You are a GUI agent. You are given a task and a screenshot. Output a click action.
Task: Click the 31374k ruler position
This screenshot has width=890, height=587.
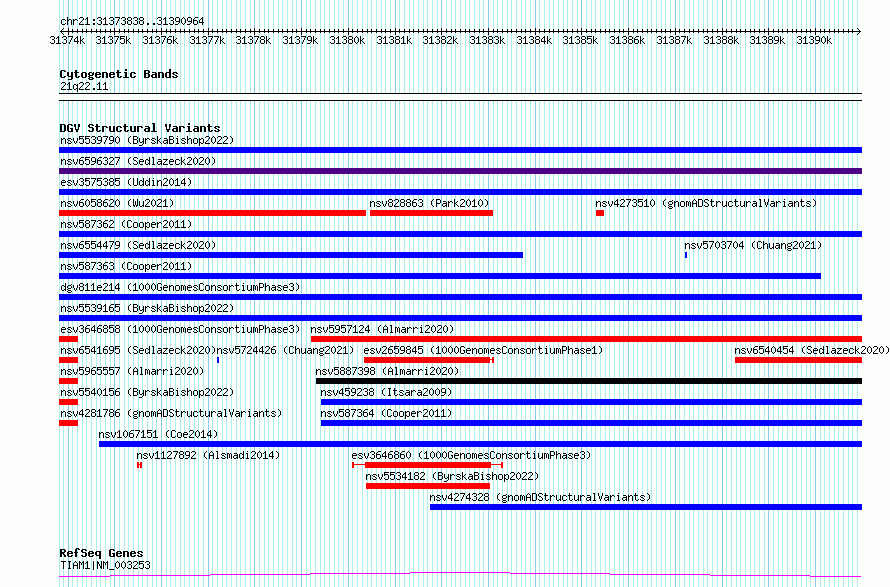tap(67, 40)
